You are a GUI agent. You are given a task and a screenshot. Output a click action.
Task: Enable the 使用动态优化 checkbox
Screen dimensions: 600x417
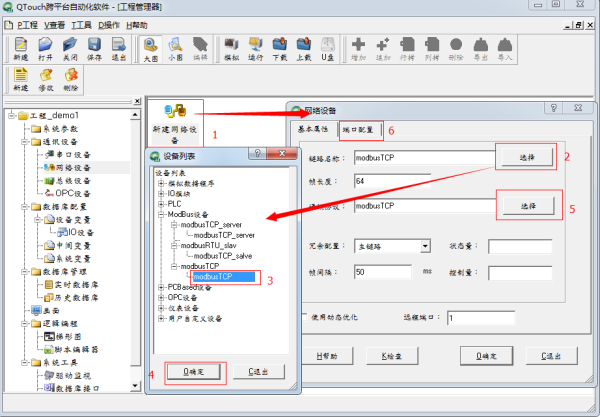tap(305, 316)
